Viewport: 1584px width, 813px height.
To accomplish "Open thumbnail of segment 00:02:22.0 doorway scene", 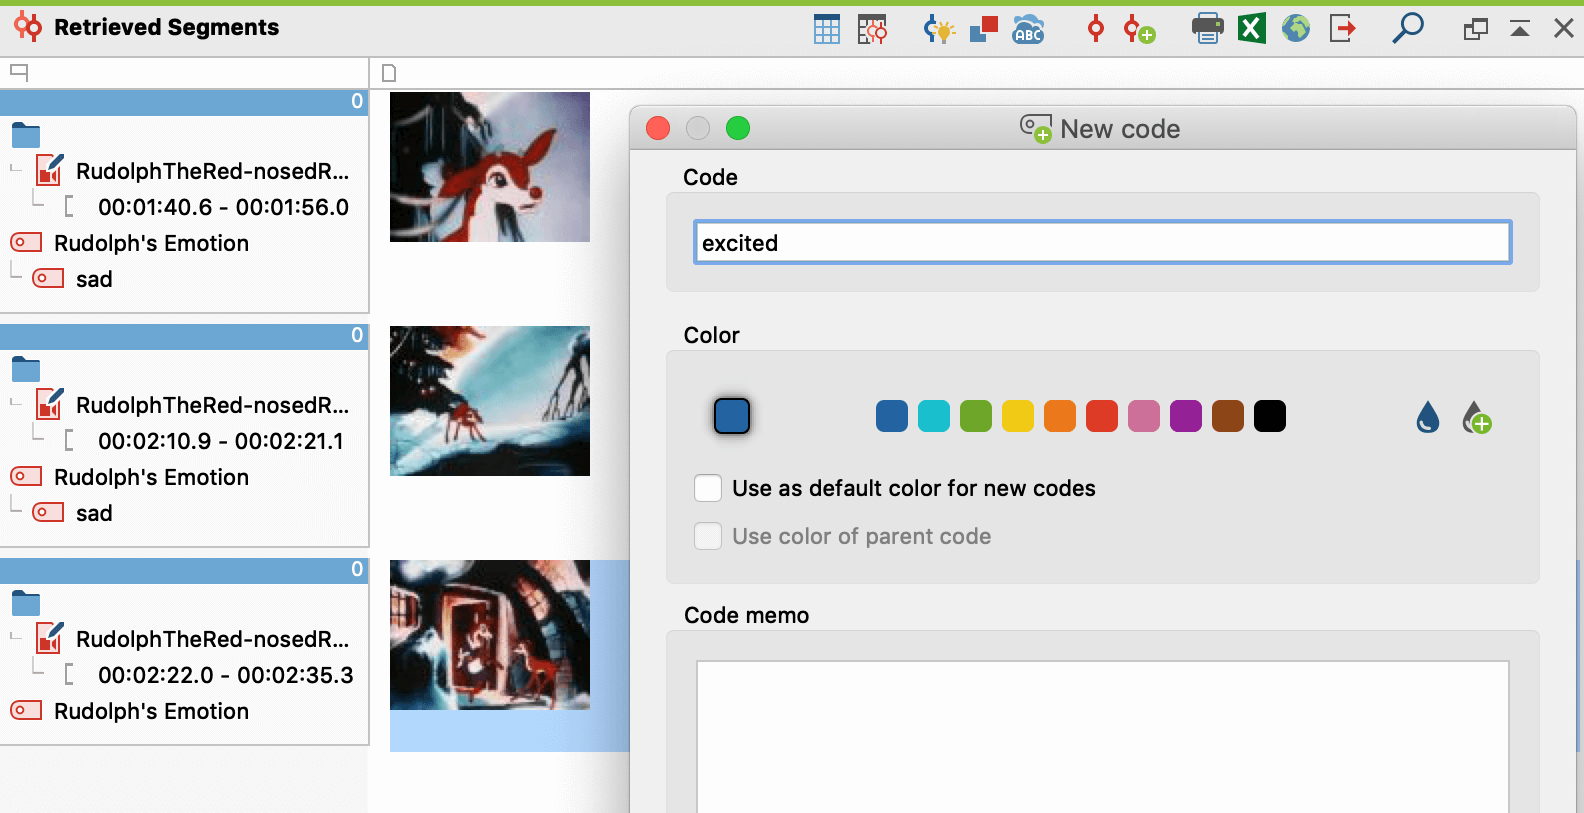I will click(490, 635).
